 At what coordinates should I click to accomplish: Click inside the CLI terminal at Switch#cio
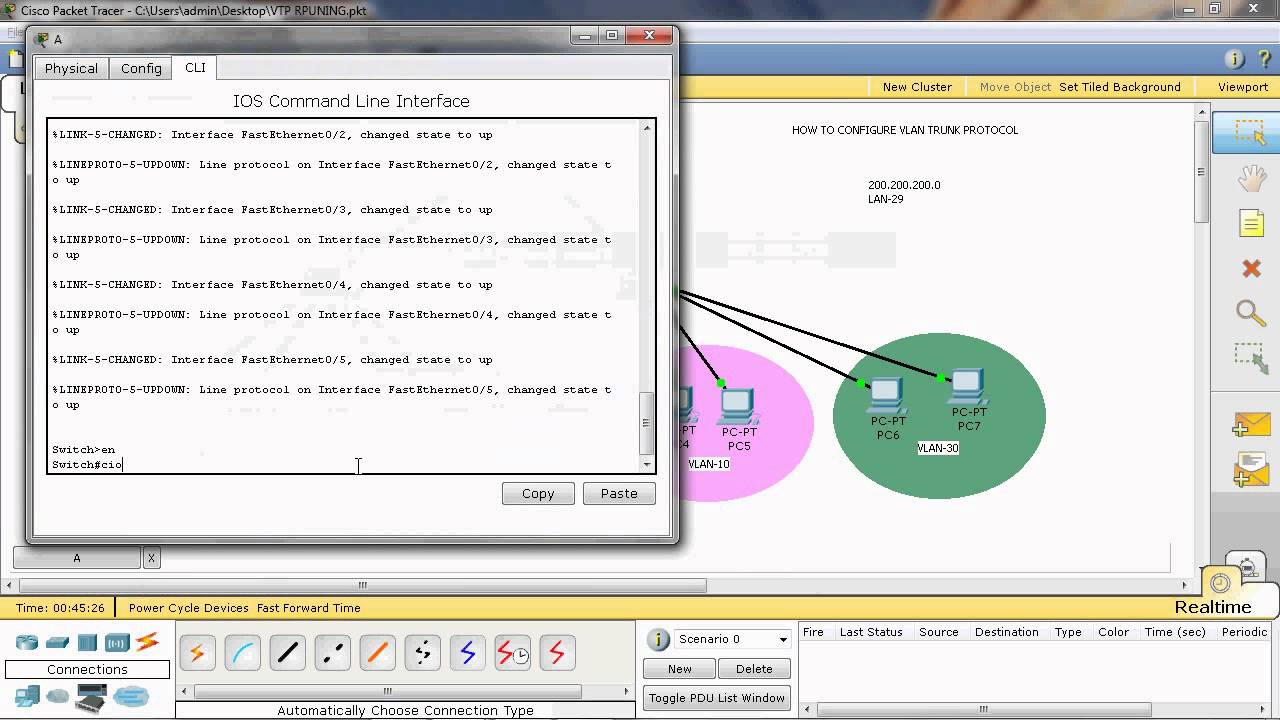pos(87,465)
